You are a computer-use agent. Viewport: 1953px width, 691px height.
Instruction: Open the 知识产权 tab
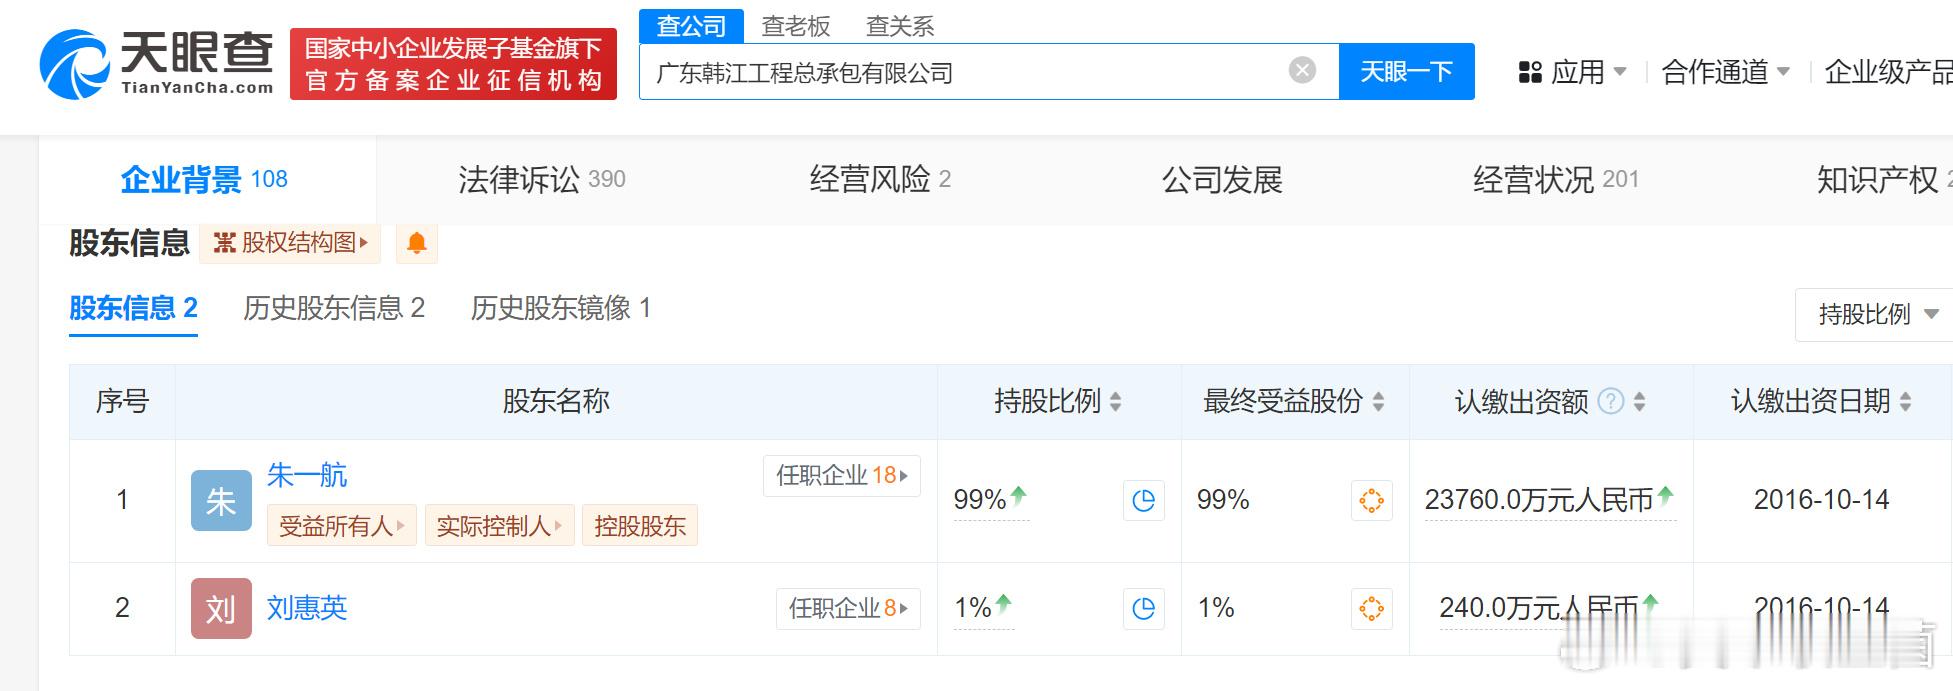1883,180
